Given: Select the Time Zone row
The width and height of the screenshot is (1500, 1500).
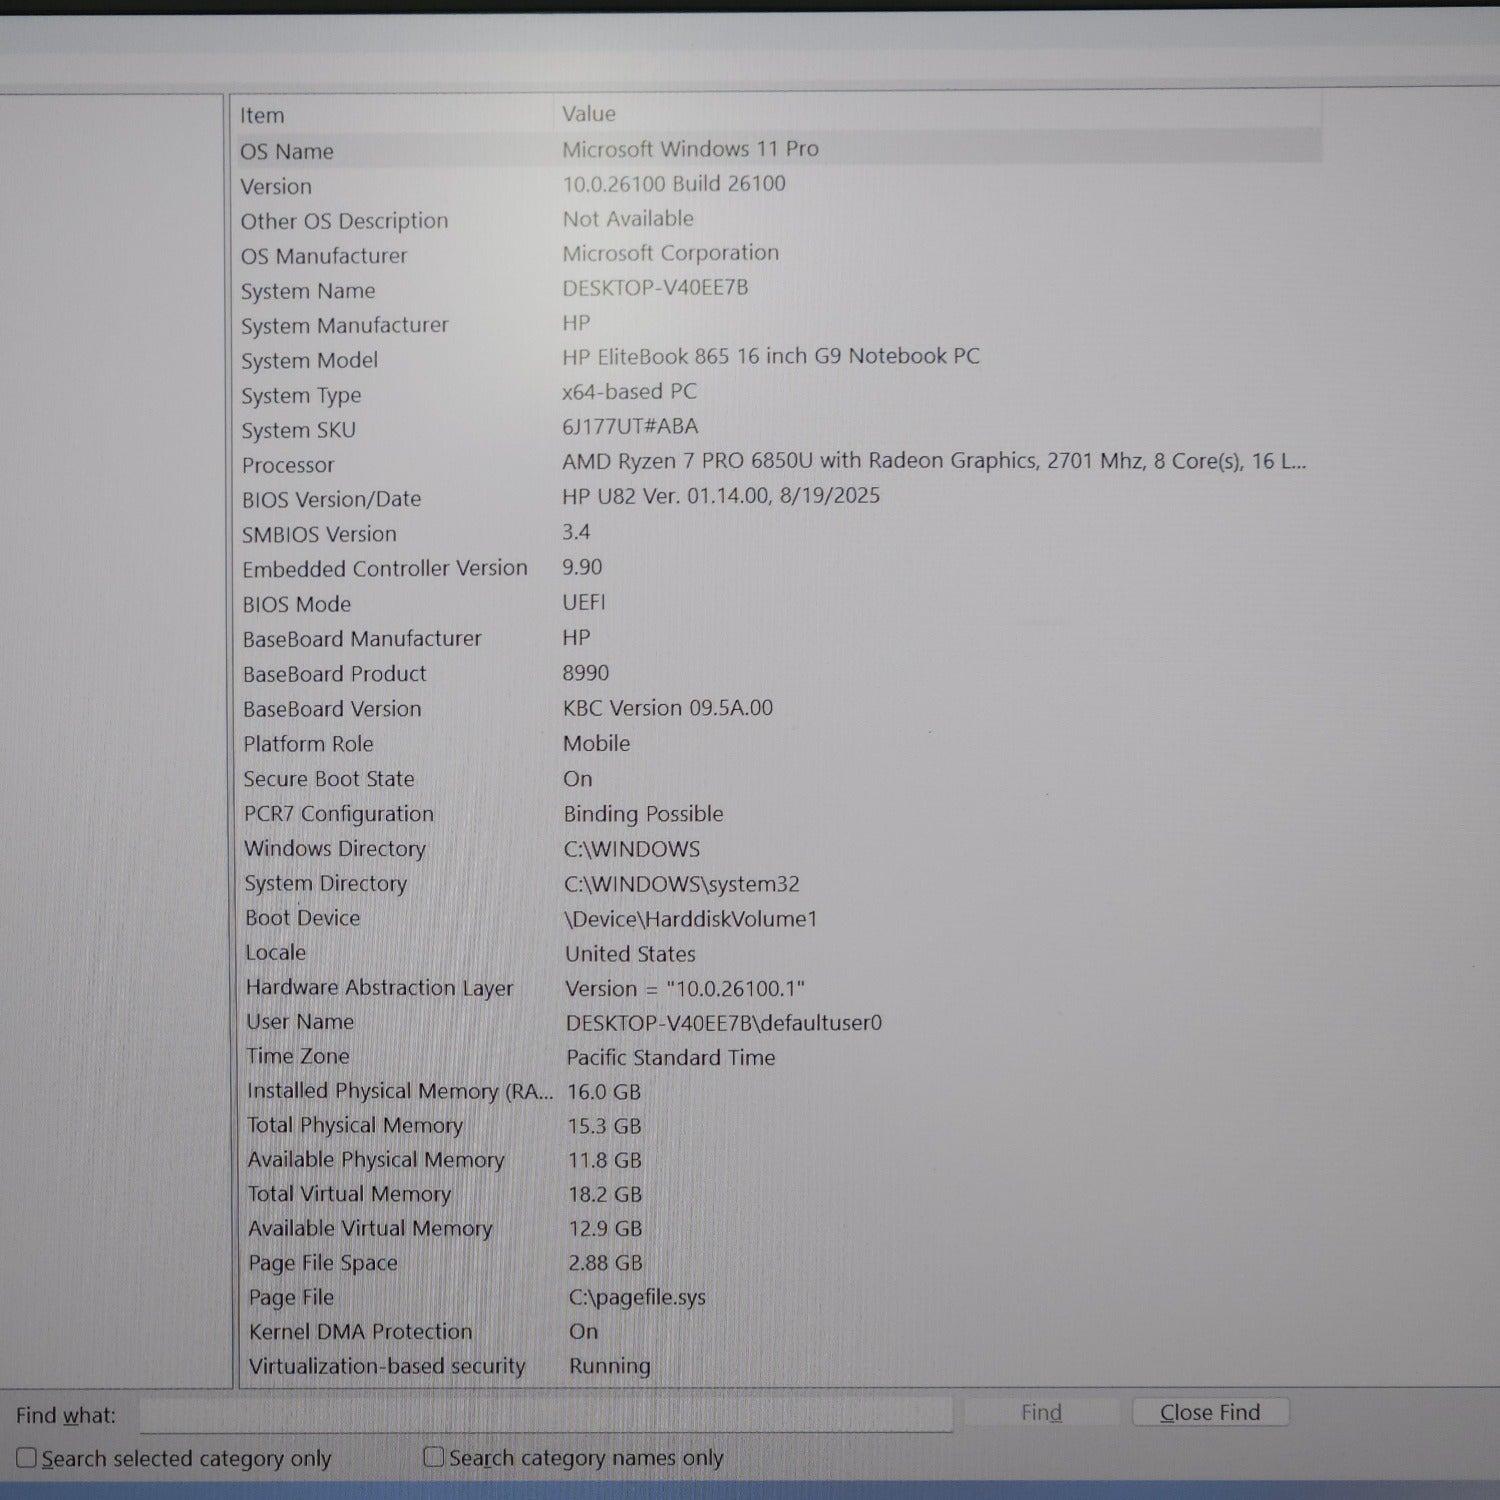Looking at the screenshot, I should [298, 1056].
